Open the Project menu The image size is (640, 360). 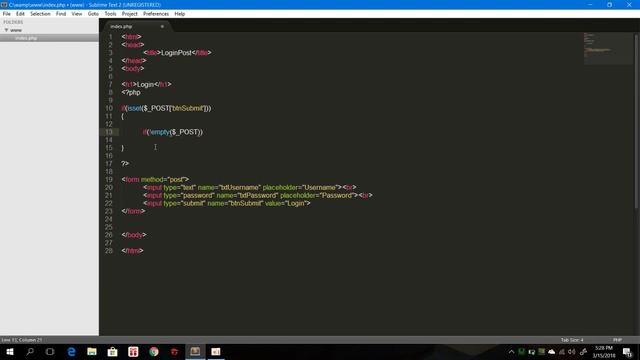[129, 14]
